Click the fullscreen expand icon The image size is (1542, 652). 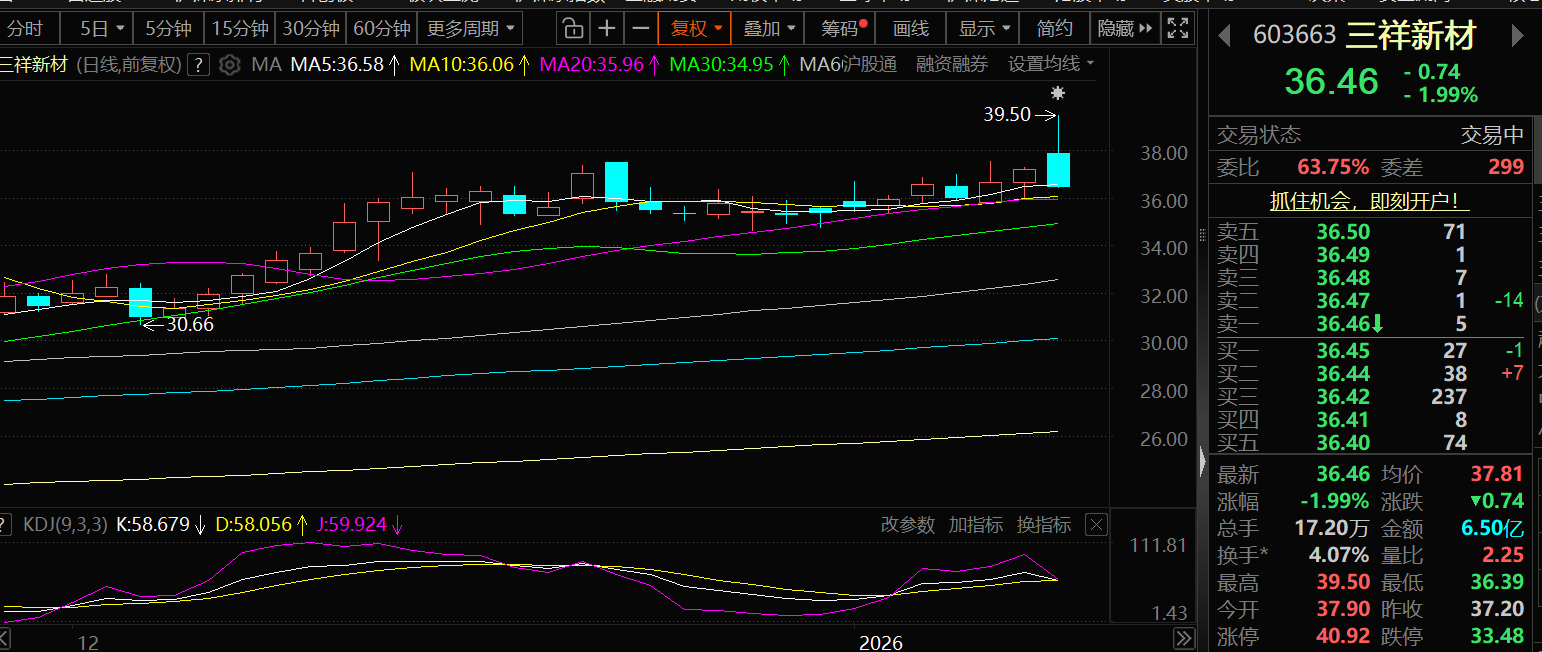(1179, 28)
